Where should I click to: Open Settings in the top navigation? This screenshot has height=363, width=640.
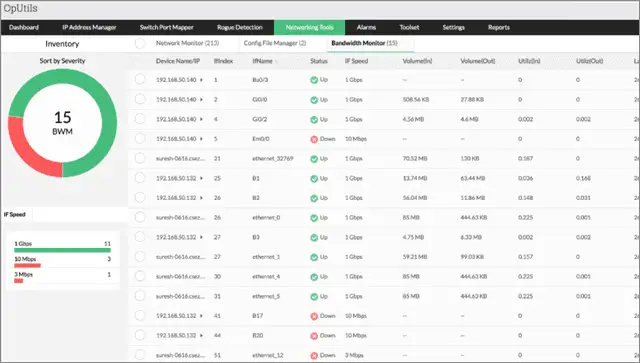click(x=453, y=27)
